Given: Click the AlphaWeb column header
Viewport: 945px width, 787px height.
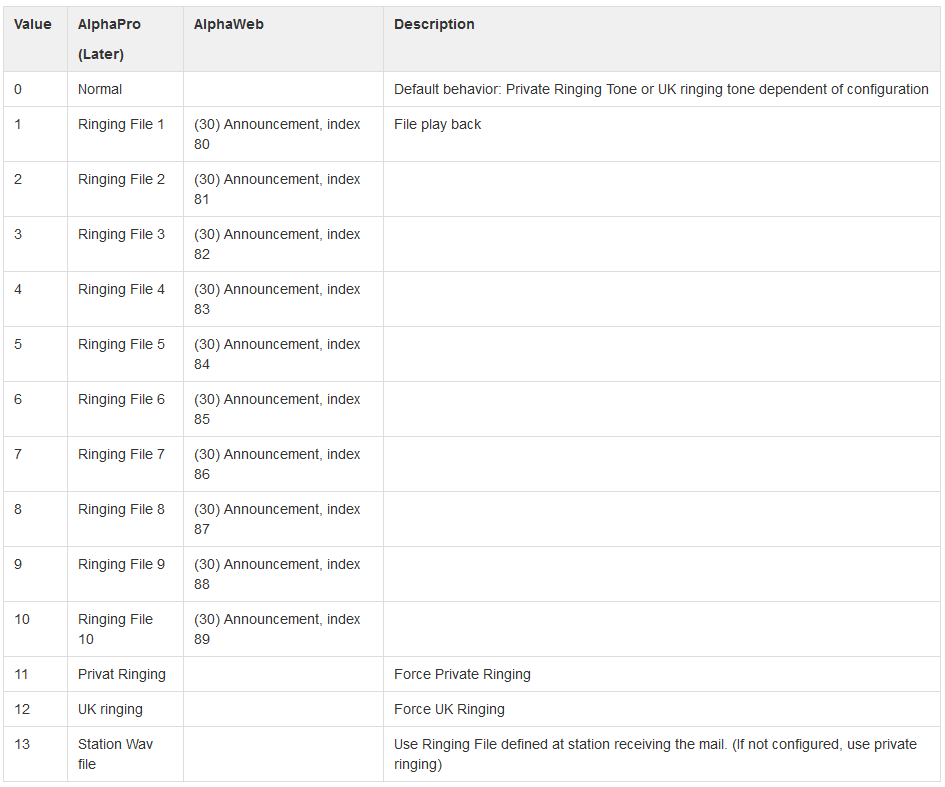Looking at the screenshot, I should pos(229,24).
